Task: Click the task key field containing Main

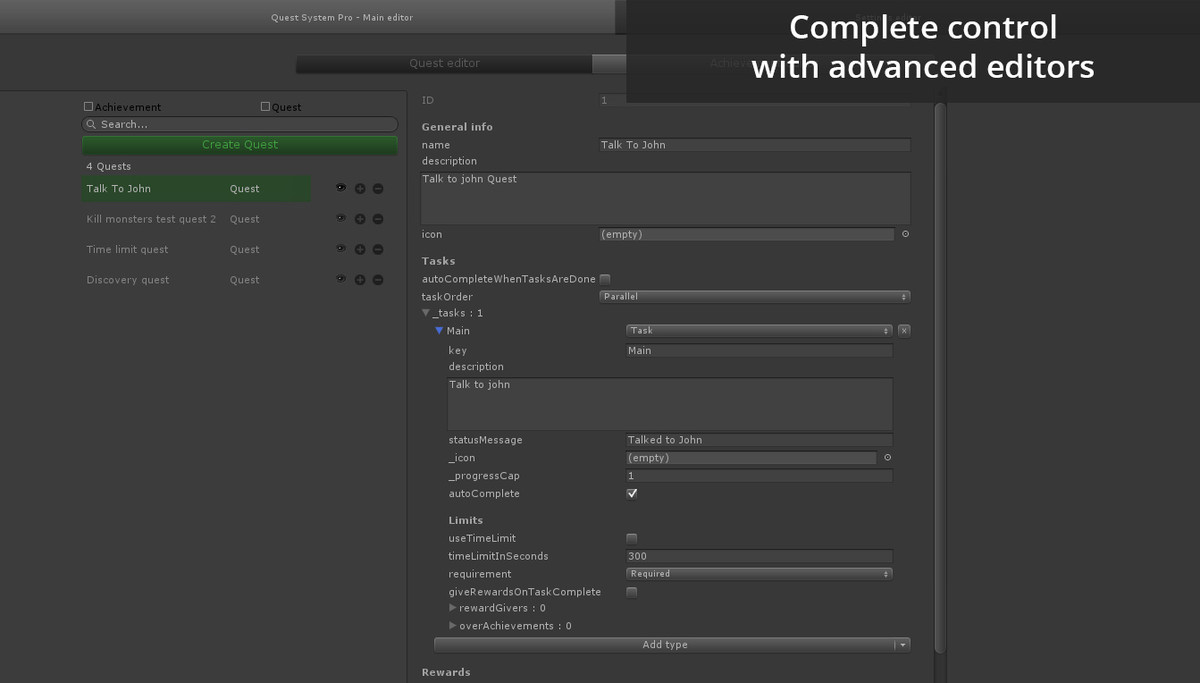Action: coord(759,351)
